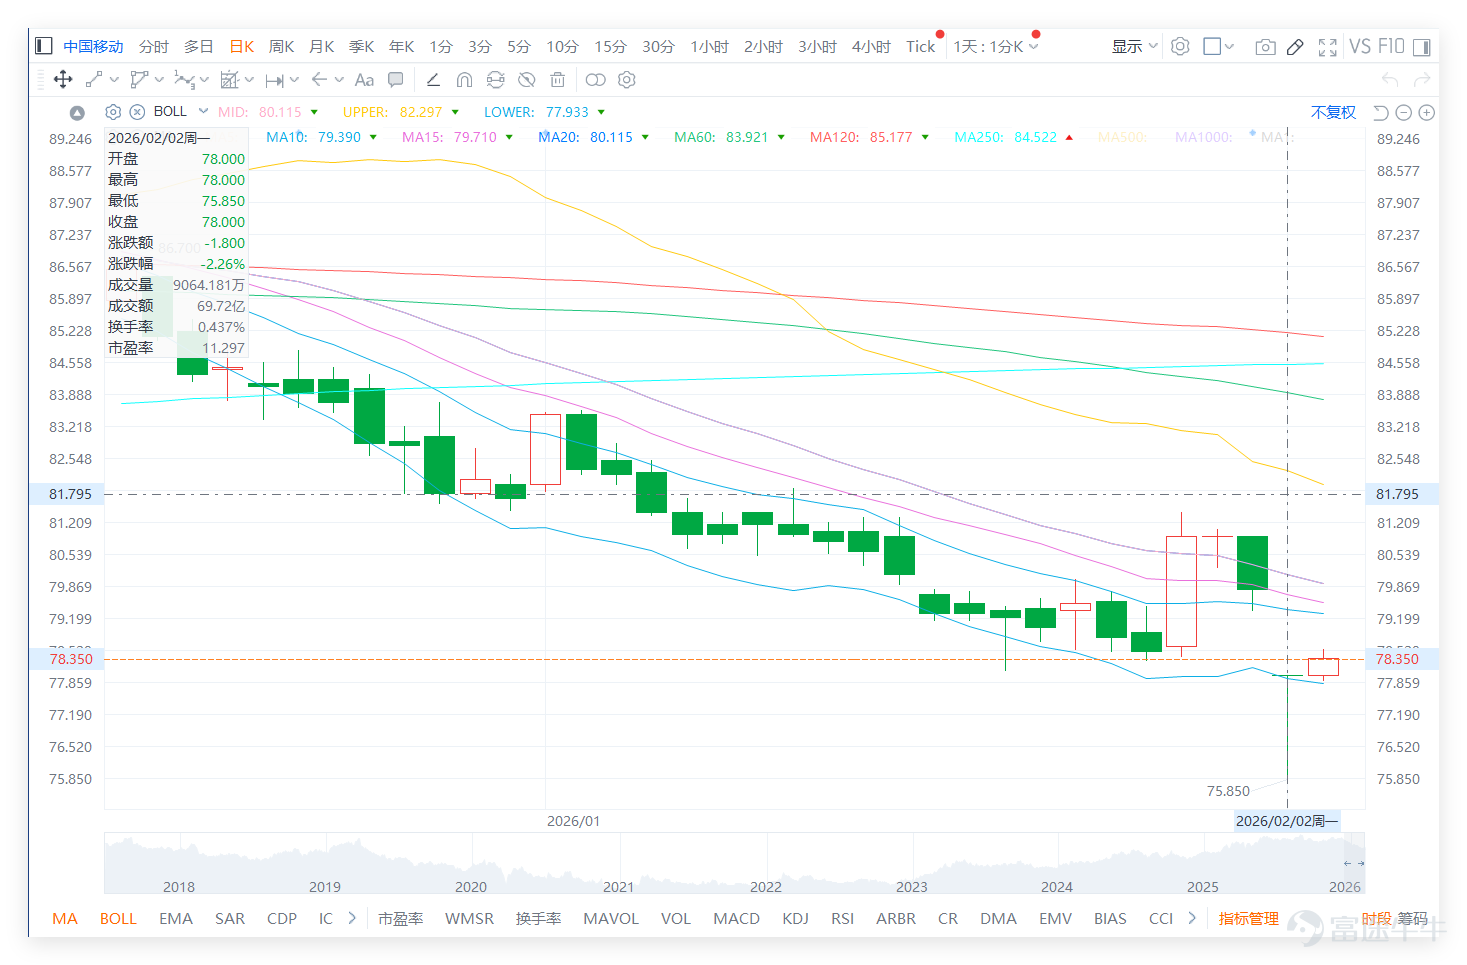Select the chart measurement tool
The height and width of the screenshot is (965, 1467).
point(229,80)
